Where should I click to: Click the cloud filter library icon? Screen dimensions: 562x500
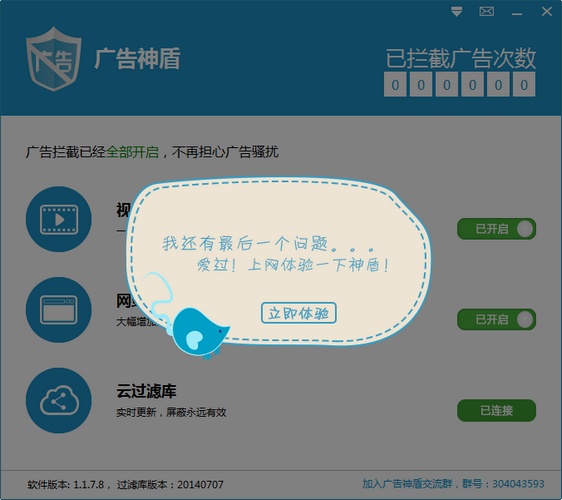point(59,400)
